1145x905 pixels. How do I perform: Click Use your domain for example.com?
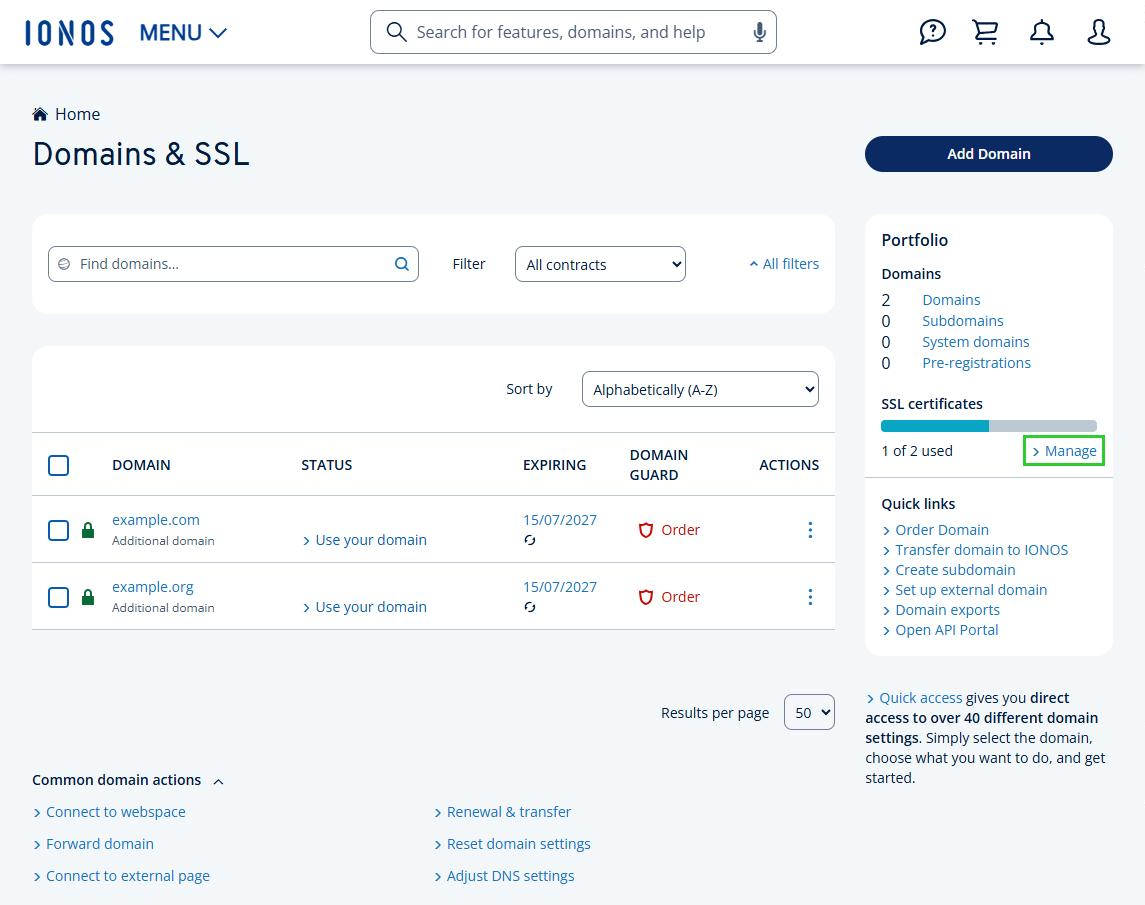tap(364, 540)
